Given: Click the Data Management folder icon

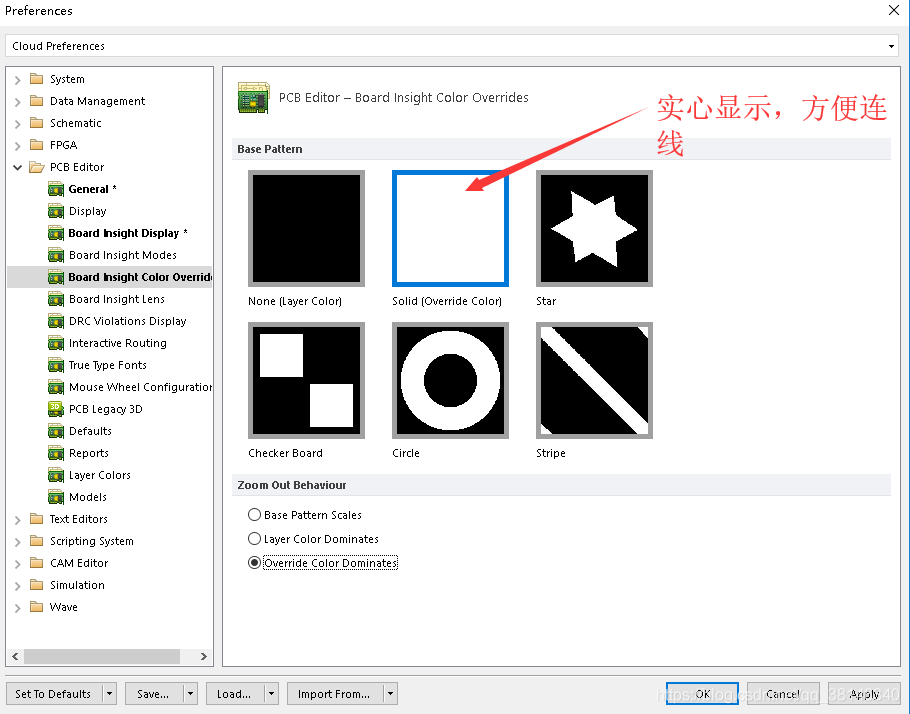Looking at the screenshot, I should pos(37,101).
